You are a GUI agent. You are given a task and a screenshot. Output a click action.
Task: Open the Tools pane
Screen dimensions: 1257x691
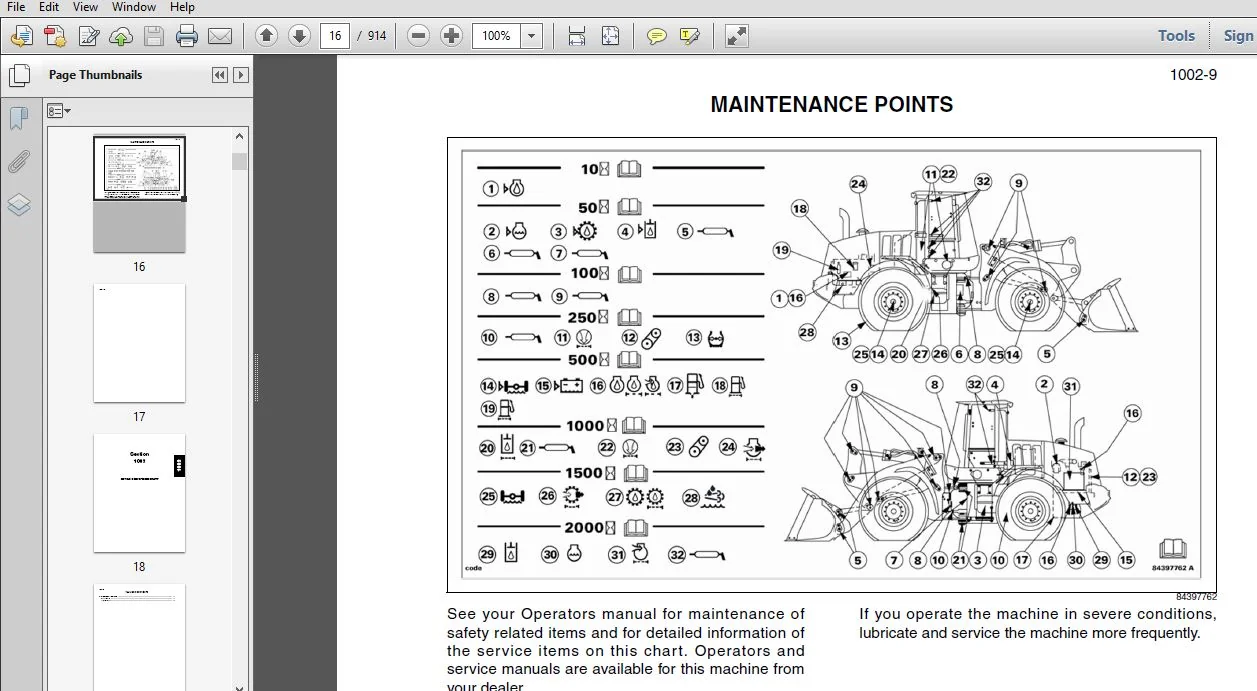tap(1176, 36)
